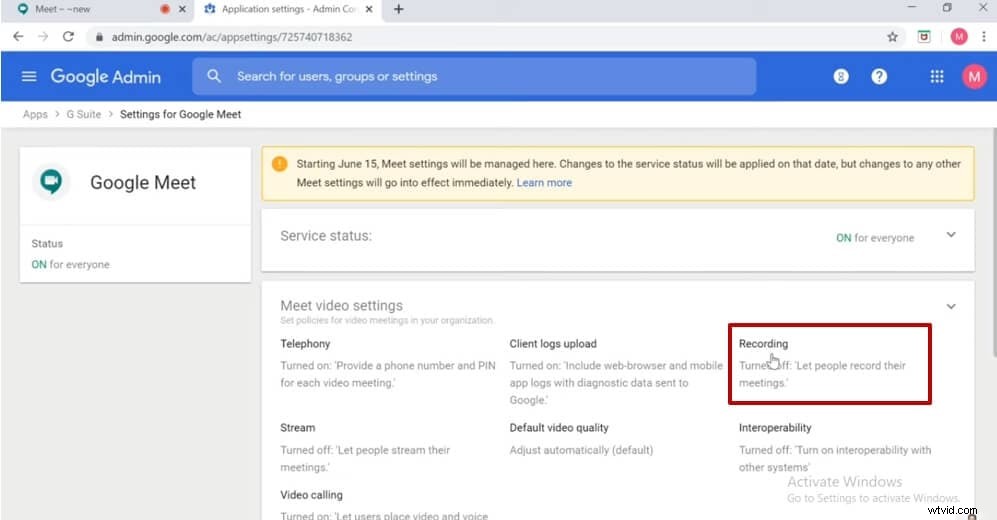Click the 'Settings for Google Meet' breadcrumb text
Image resolution: width=997 pixels, height=520 pixels.
click(181, 114)
